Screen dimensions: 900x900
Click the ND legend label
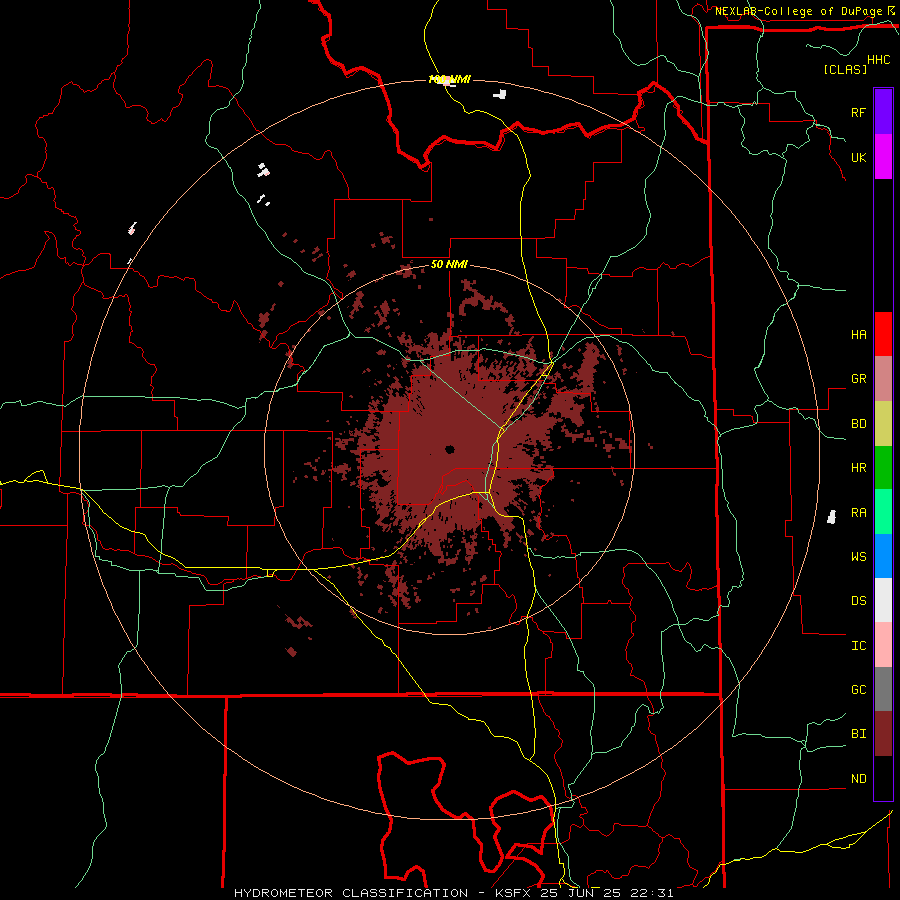pos(858,778)
